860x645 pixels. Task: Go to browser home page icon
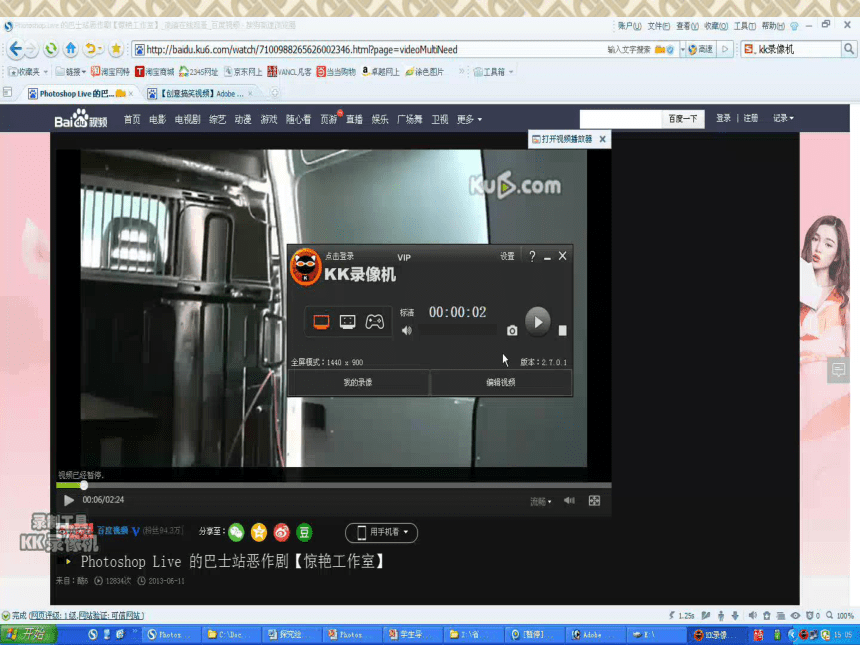pyautogui.click(x=71, y=49)
